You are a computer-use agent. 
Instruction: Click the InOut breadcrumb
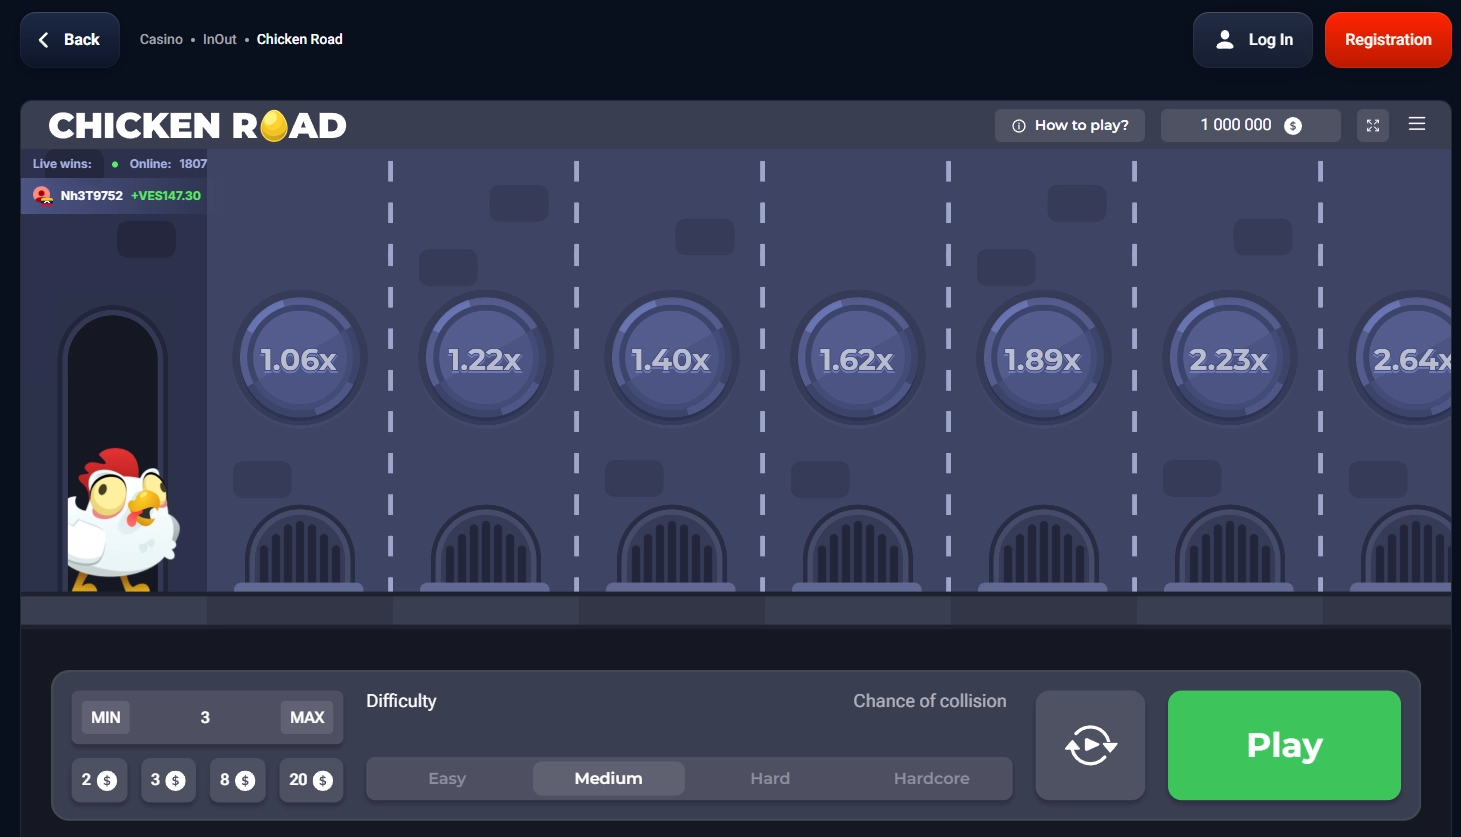click(220, 40)
